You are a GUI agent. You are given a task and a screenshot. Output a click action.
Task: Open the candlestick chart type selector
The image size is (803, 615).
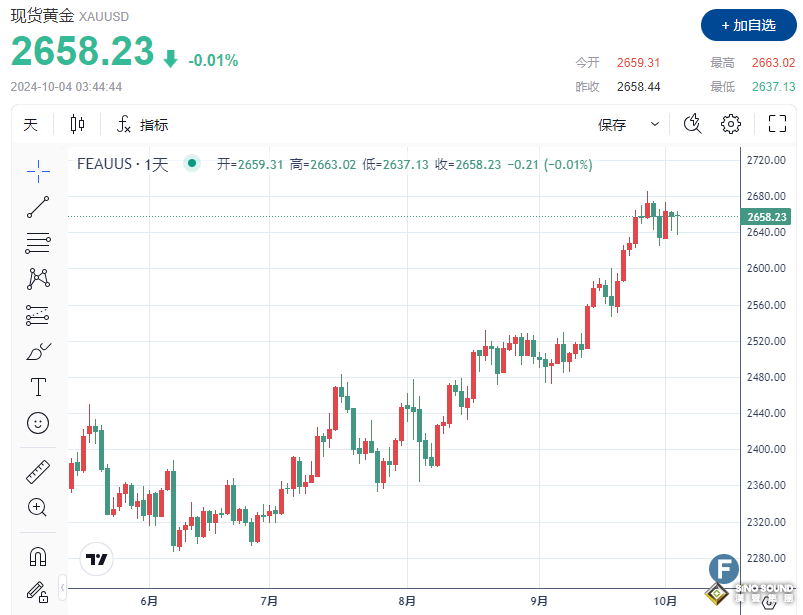[78, 124]
